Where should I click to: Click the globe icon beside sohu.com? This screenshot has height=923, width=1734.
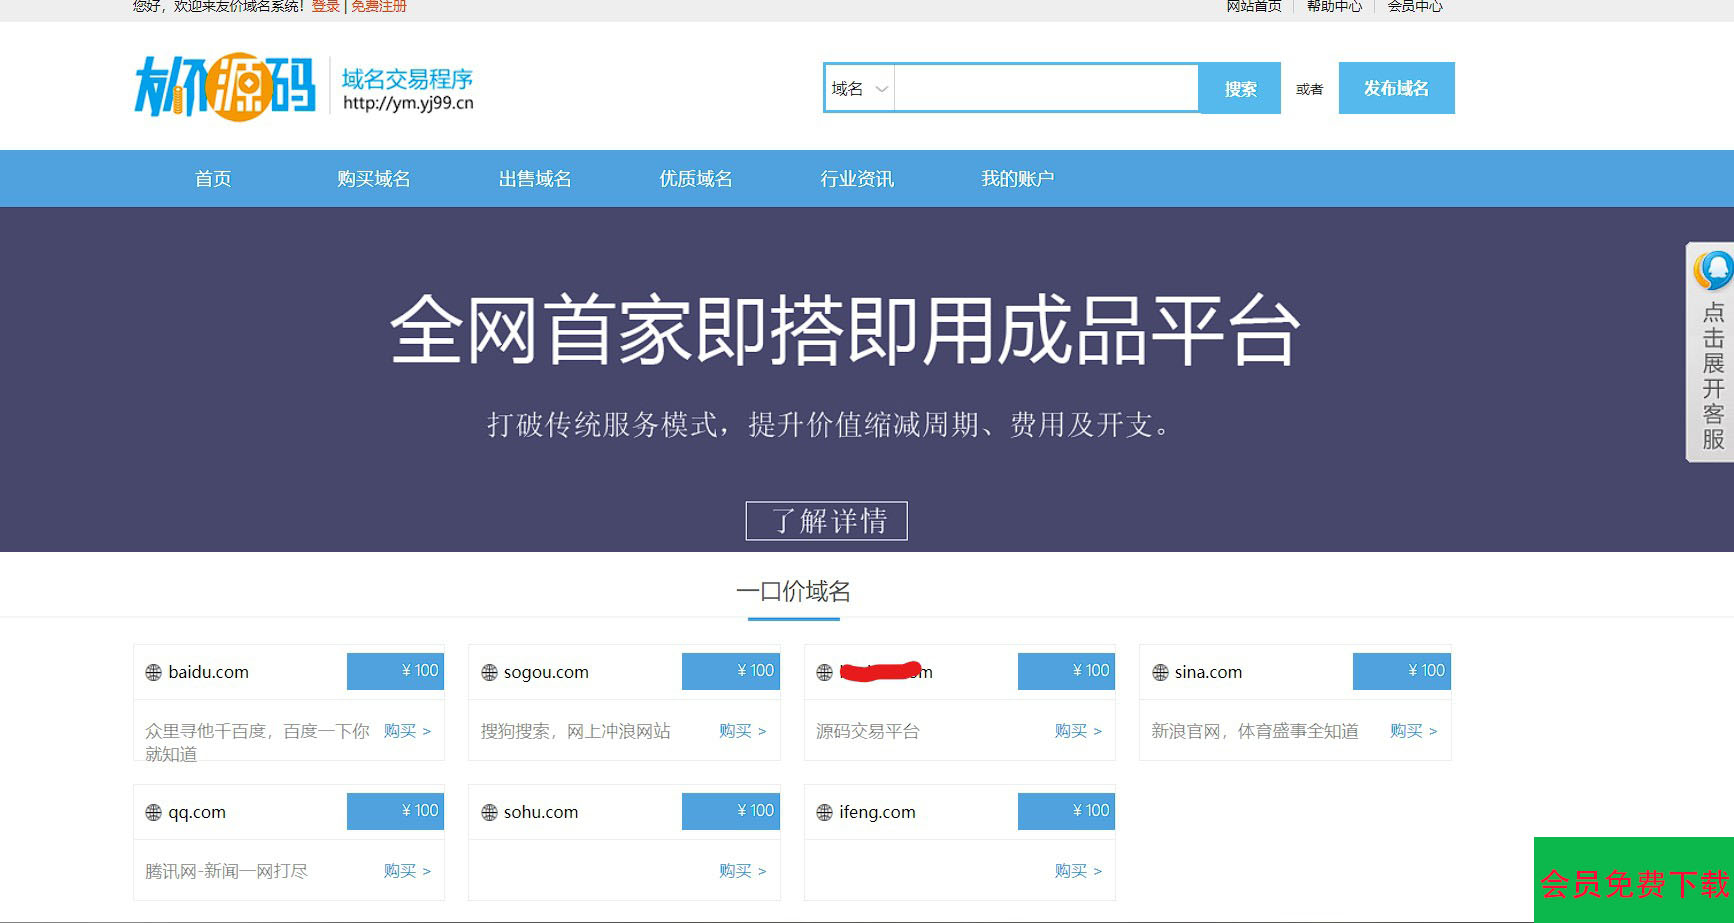[x=489, y=813]
